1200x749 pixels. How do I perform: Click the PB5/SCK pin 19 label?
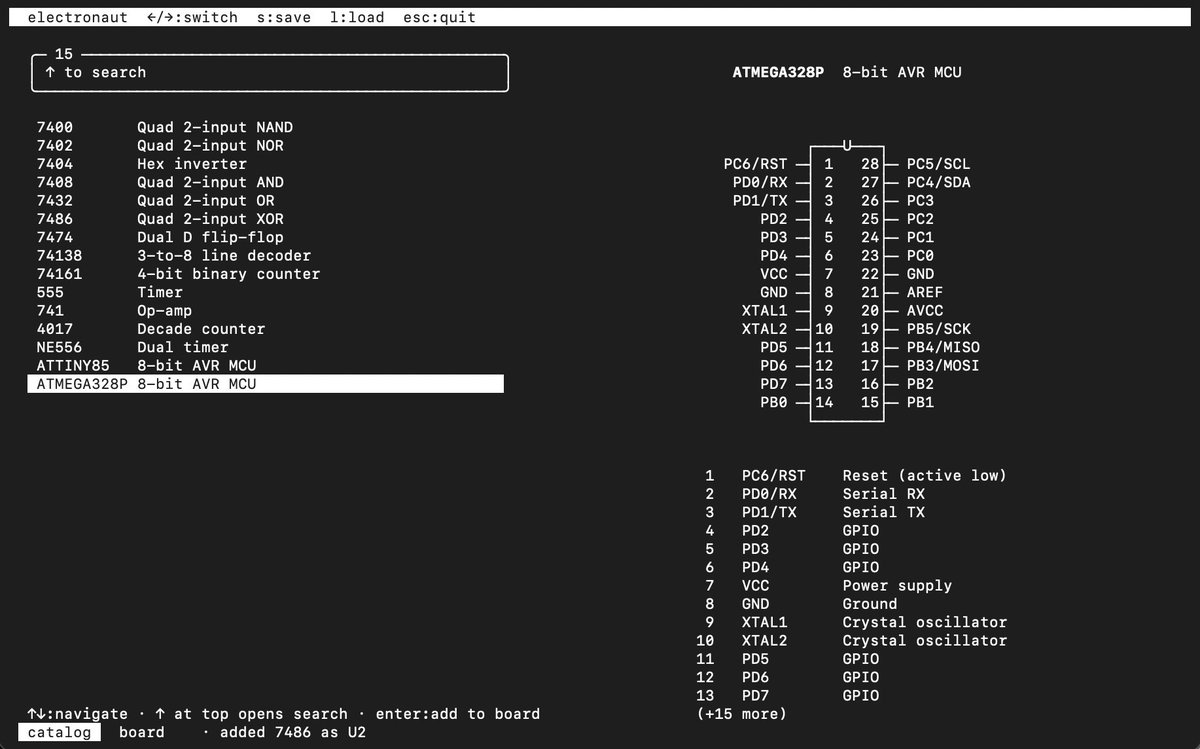(x=938, y=329)
